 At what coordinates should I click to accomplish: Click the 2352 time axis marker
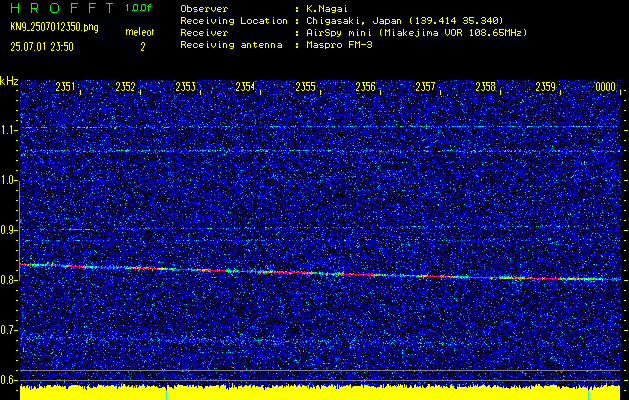[125, 87]
